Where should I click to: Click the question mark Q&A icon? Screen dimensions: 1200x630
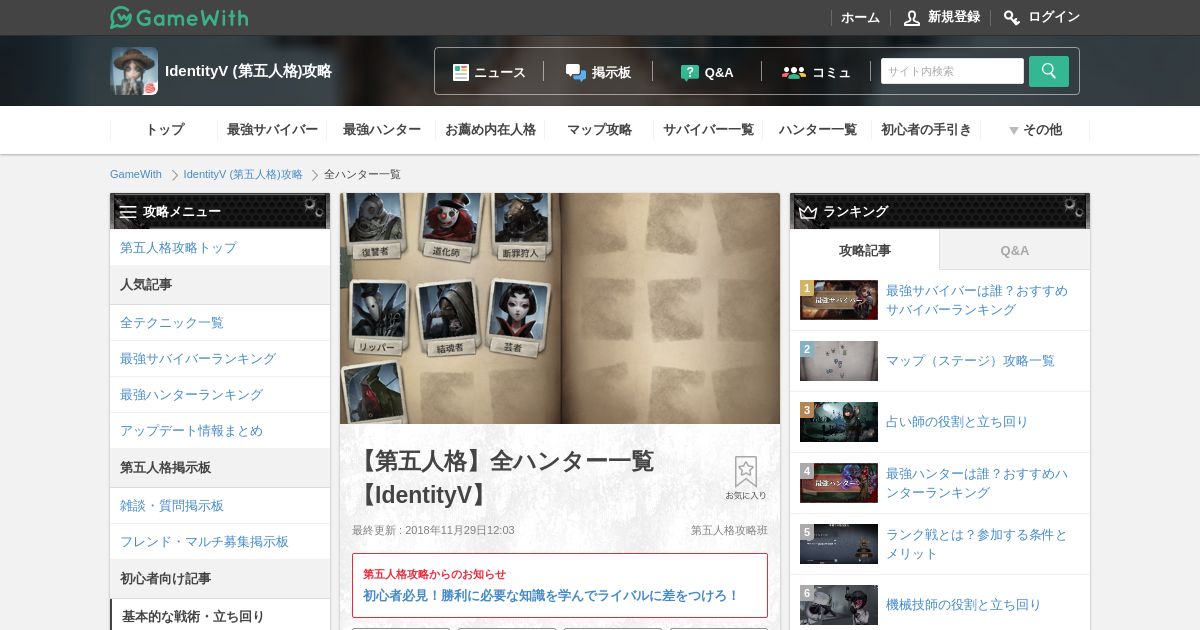click(x=690, y=72)
